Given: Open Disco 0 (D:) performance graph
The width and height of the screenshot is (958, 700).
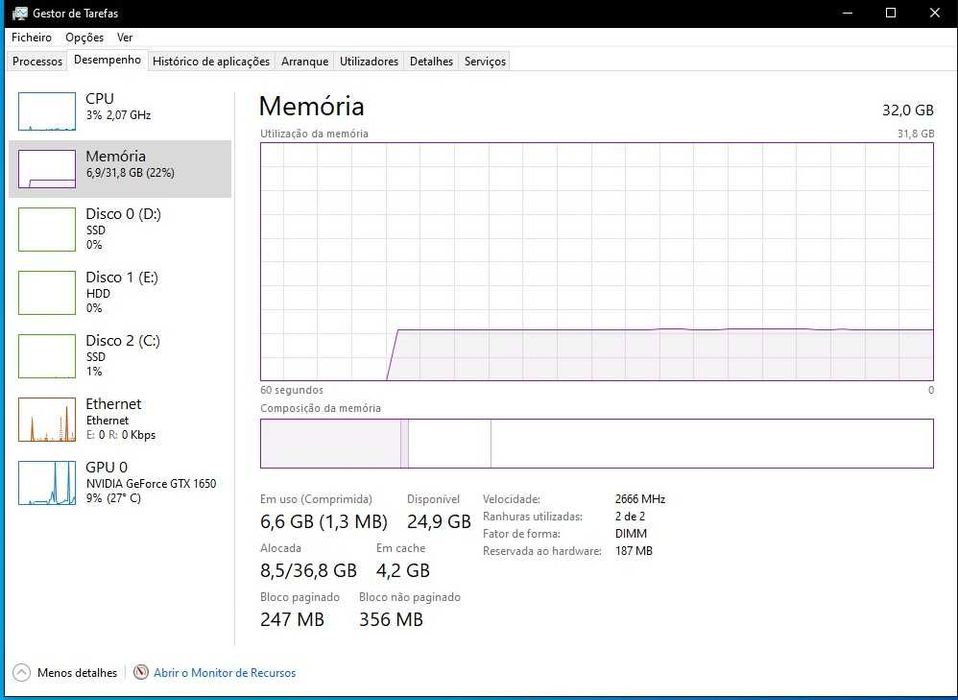Looking at the screenshot, I should [47, 229].
